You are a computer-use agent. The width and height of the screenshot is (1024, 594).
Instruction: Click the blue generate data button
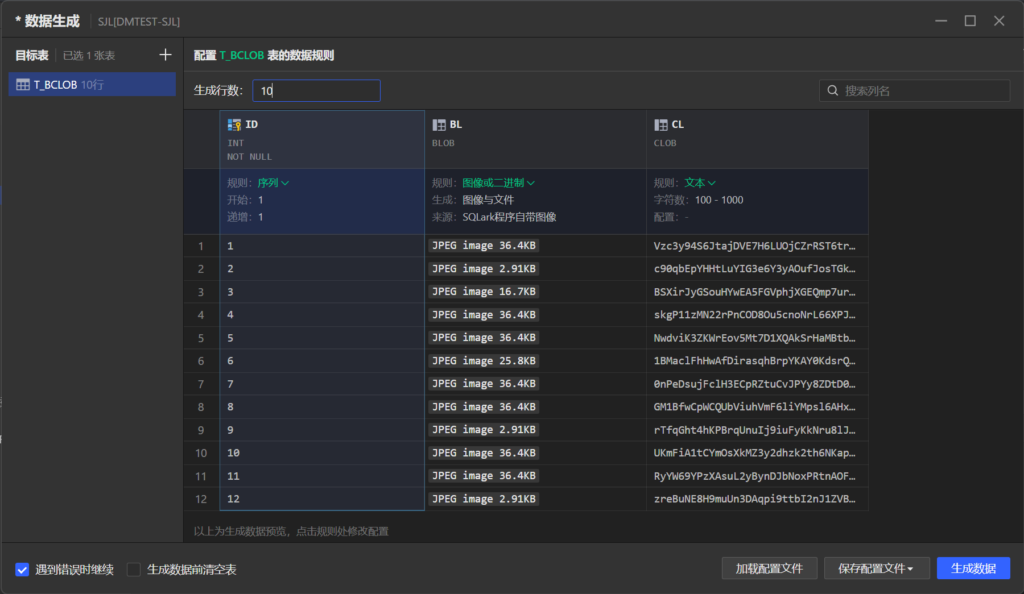pyautogui.click(x=973, y=568)
